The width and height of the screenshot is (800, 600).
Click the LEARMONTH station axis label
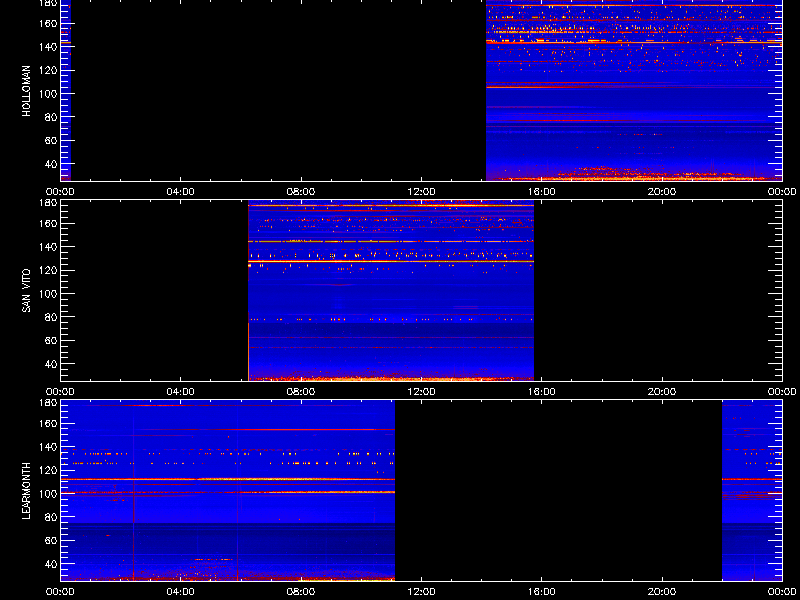tap(27, 491)
